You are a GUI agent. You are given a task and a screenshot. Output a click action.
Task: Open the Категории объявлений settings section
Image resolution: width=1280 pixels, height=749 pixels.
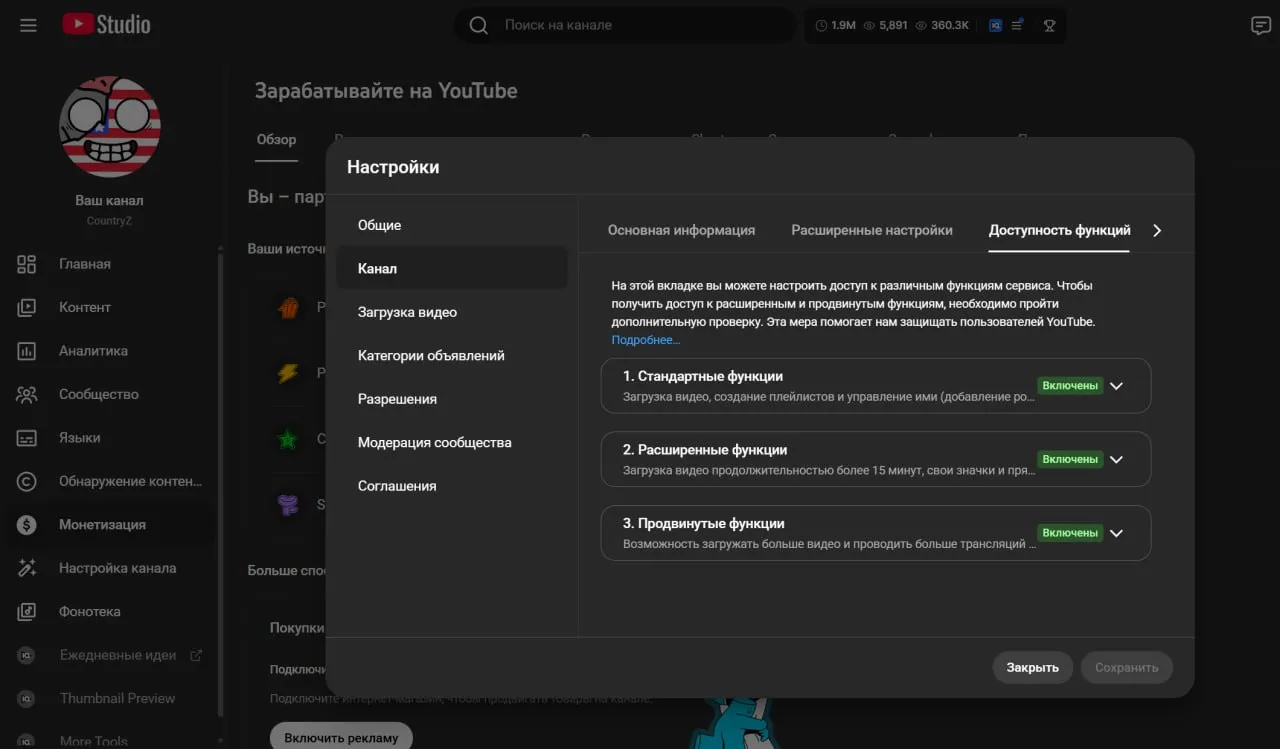[452, 355]
